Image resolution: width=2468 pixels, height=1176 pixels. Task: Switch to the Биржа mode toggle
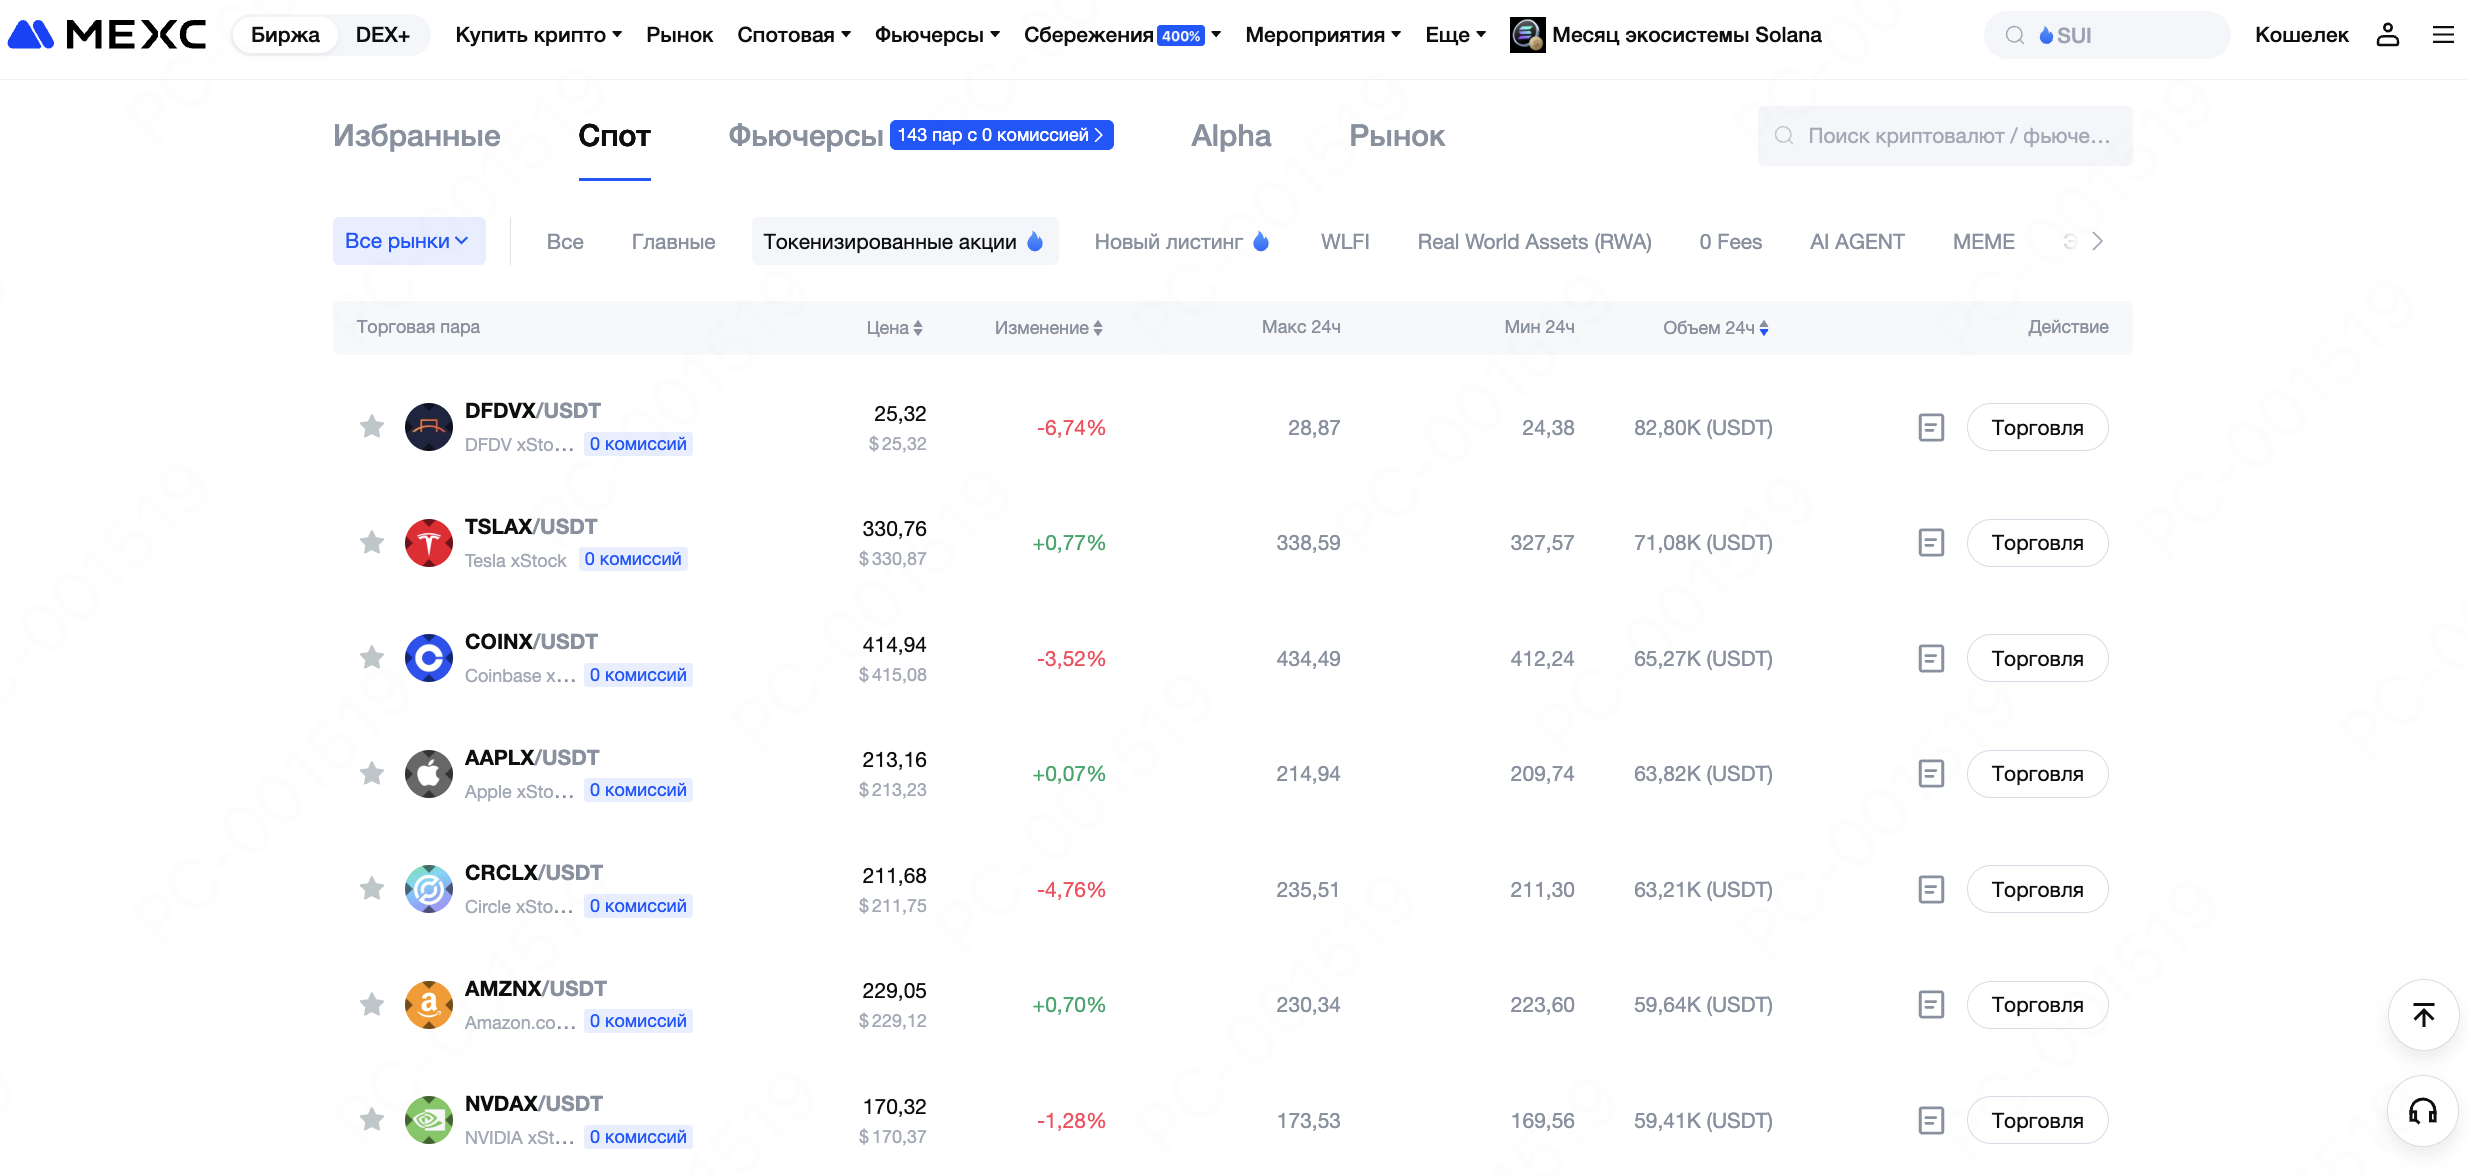point(285,35)
